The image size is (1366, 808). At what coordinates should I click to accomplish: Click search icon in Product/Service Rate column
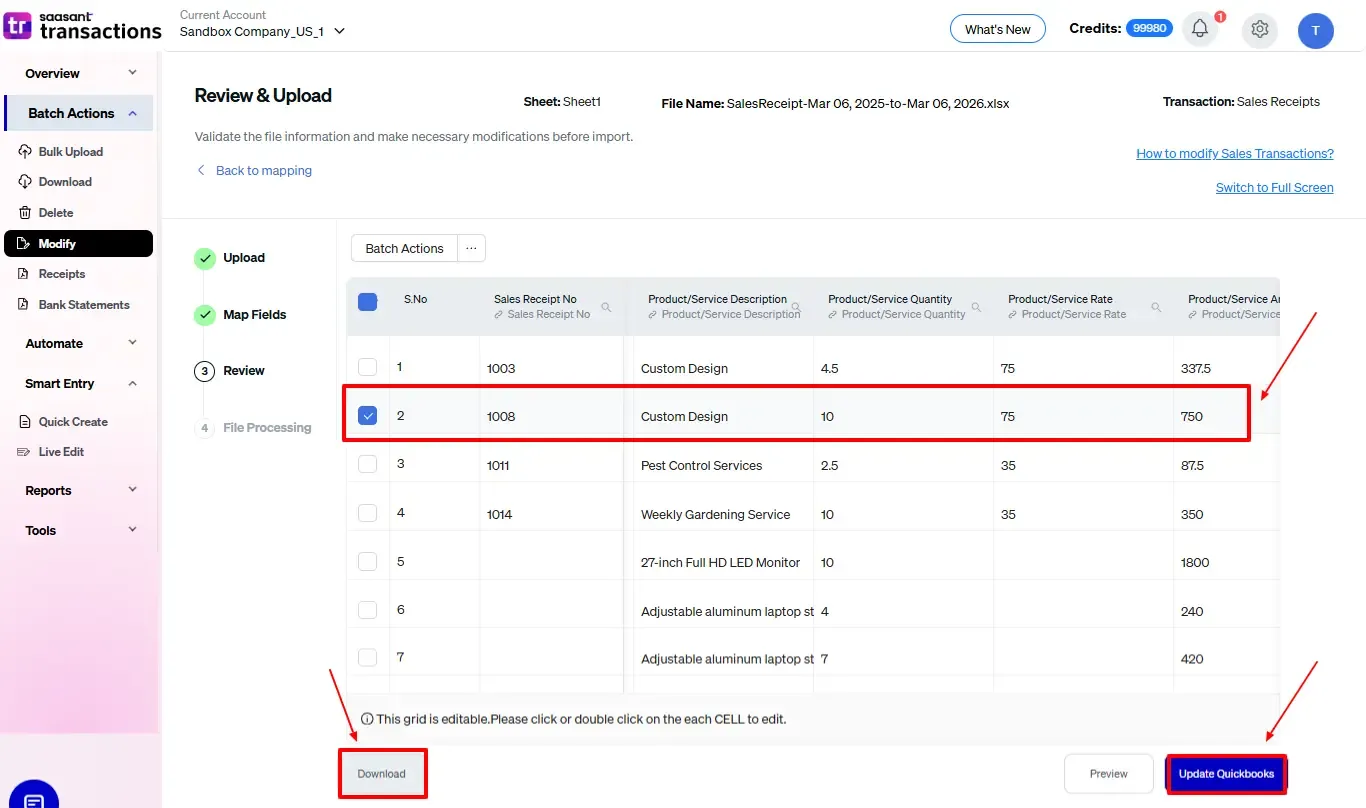click(x=1156, y=307)
